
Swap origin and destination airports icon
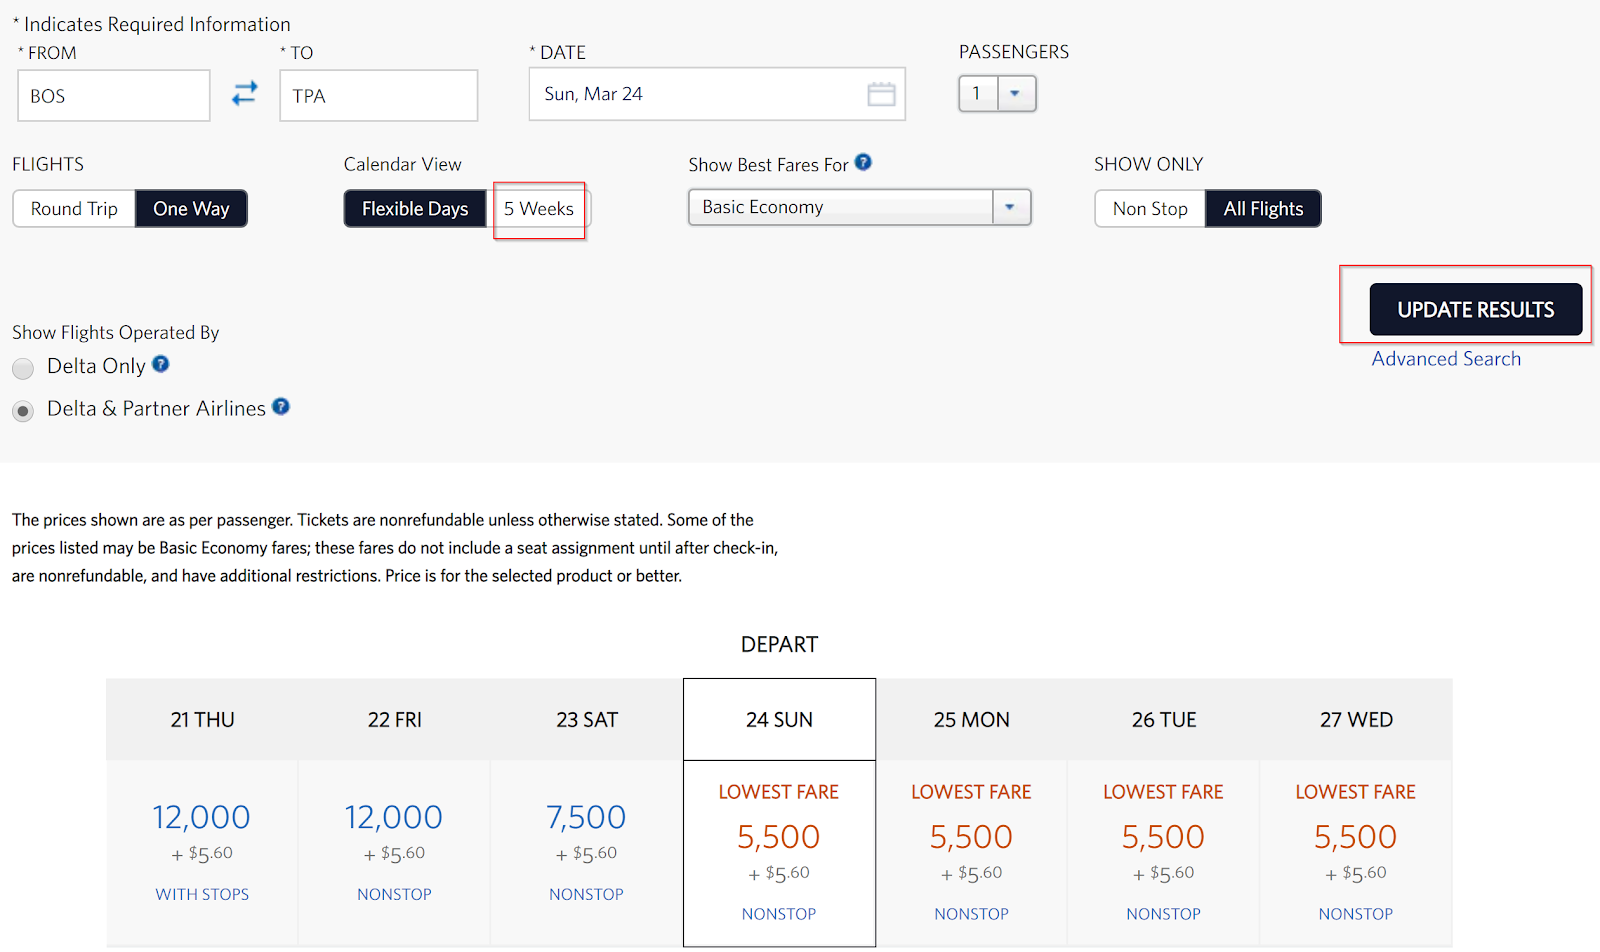(245, 94)
